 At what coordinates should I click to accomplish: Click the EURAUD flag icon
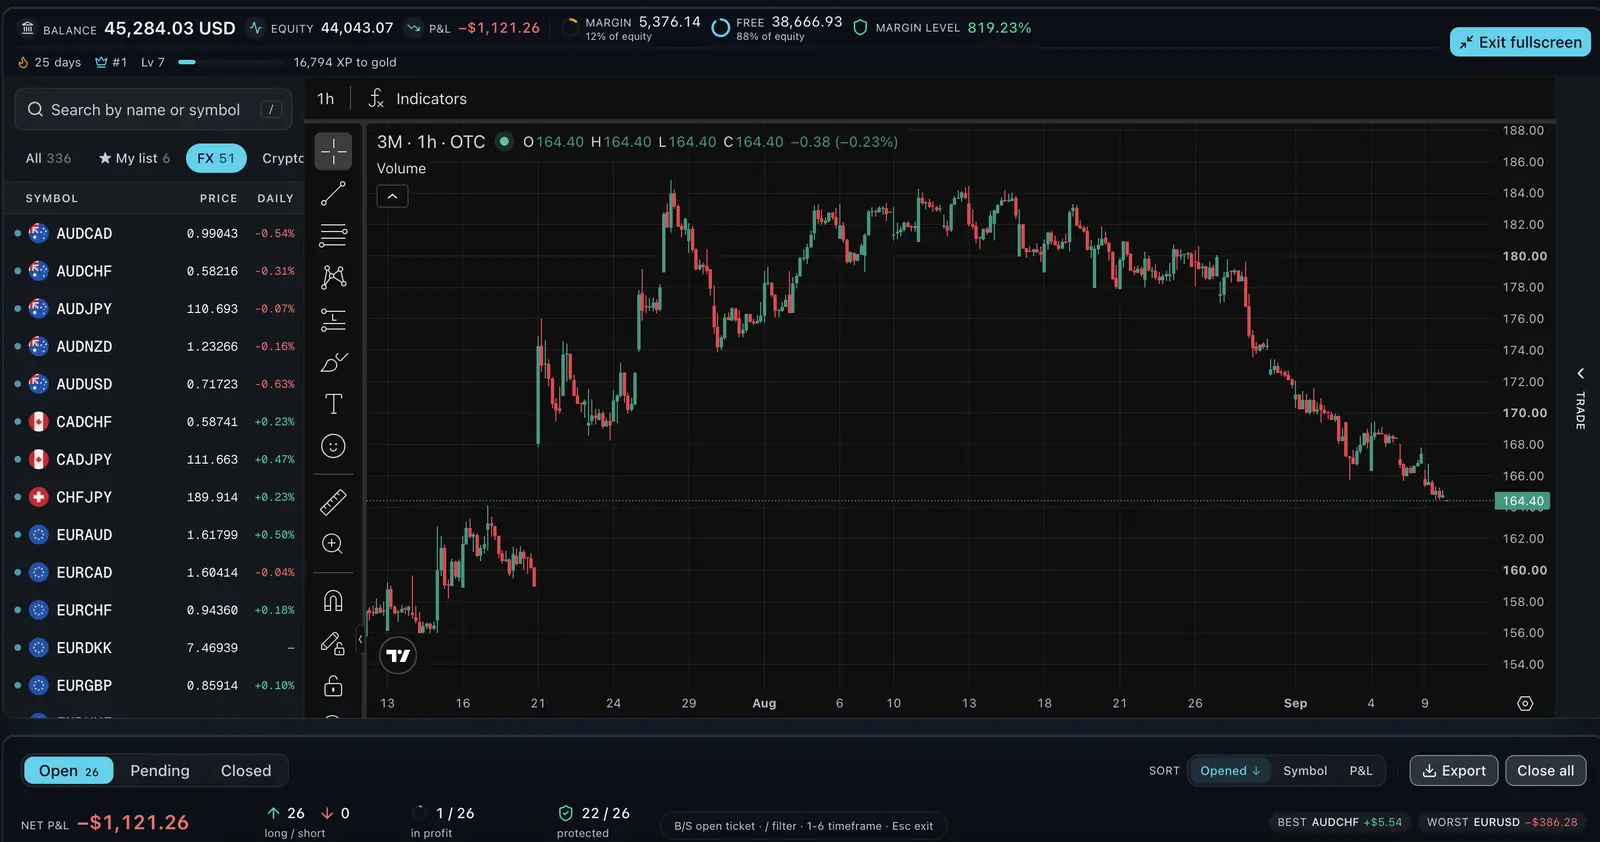tap(39, 535)
